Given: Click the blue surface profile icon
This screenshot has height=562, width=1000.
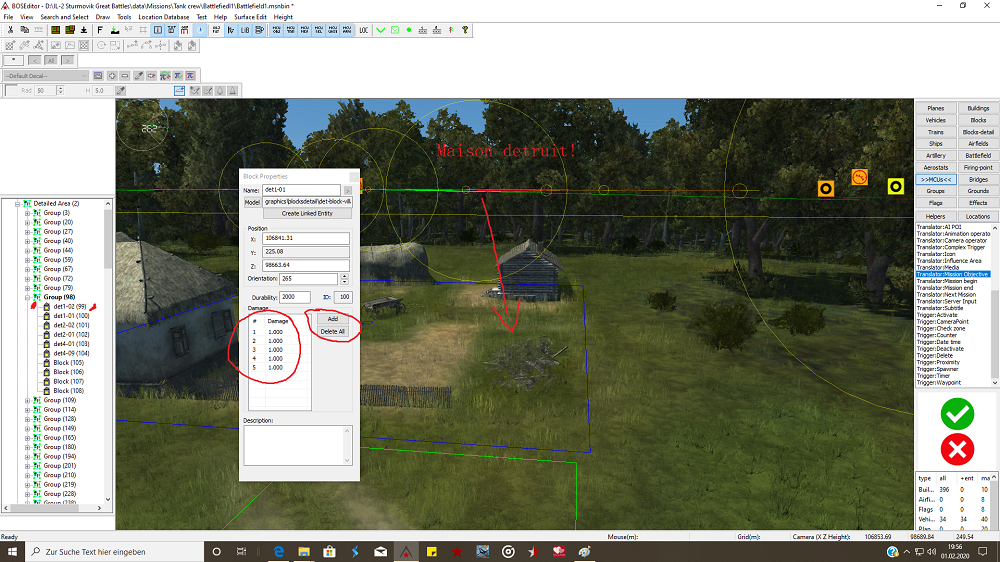Looking at the screenshot, I should (x=179, y=91).
